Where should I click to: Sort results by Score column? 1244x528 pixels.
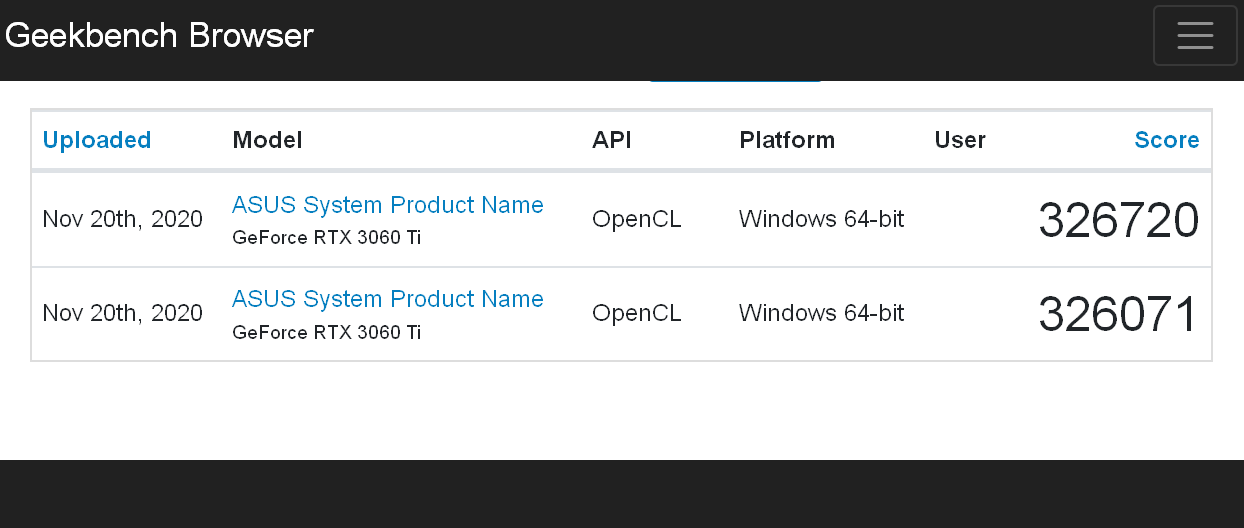[x=1166, y=140]
